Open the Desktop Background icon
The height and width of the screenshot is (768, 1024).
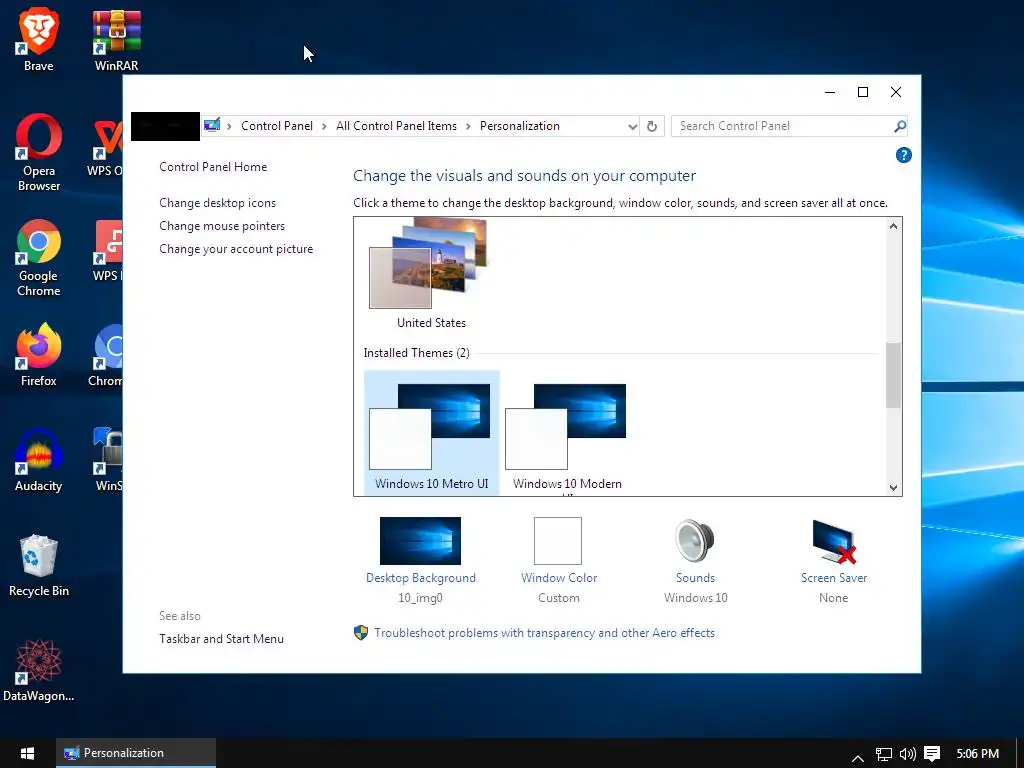tap(420, 541)
